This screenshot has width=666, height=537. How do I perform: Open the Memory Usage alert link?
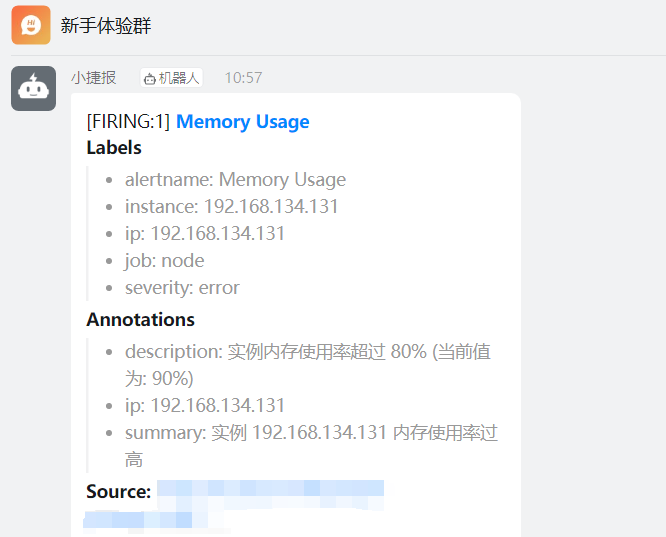click(243, 122)
